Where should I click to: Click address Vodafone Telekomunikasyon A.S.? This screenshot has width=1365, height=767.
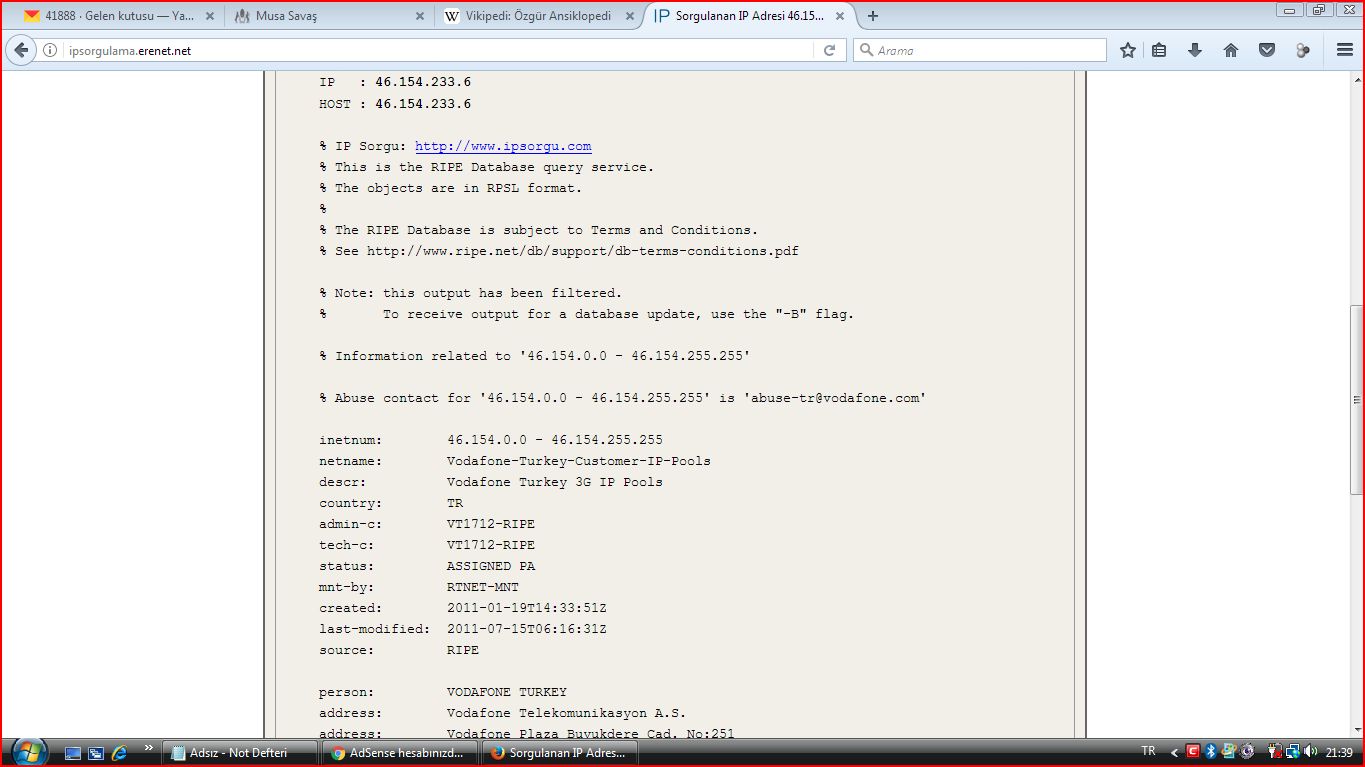pyautogui.click(x=567, y=713)
